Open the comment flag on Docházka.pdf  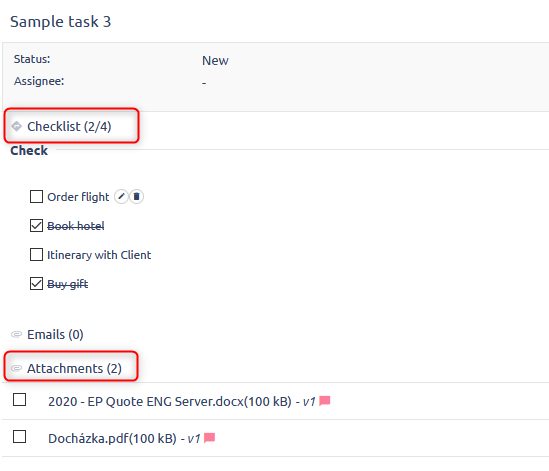point(209,438)
